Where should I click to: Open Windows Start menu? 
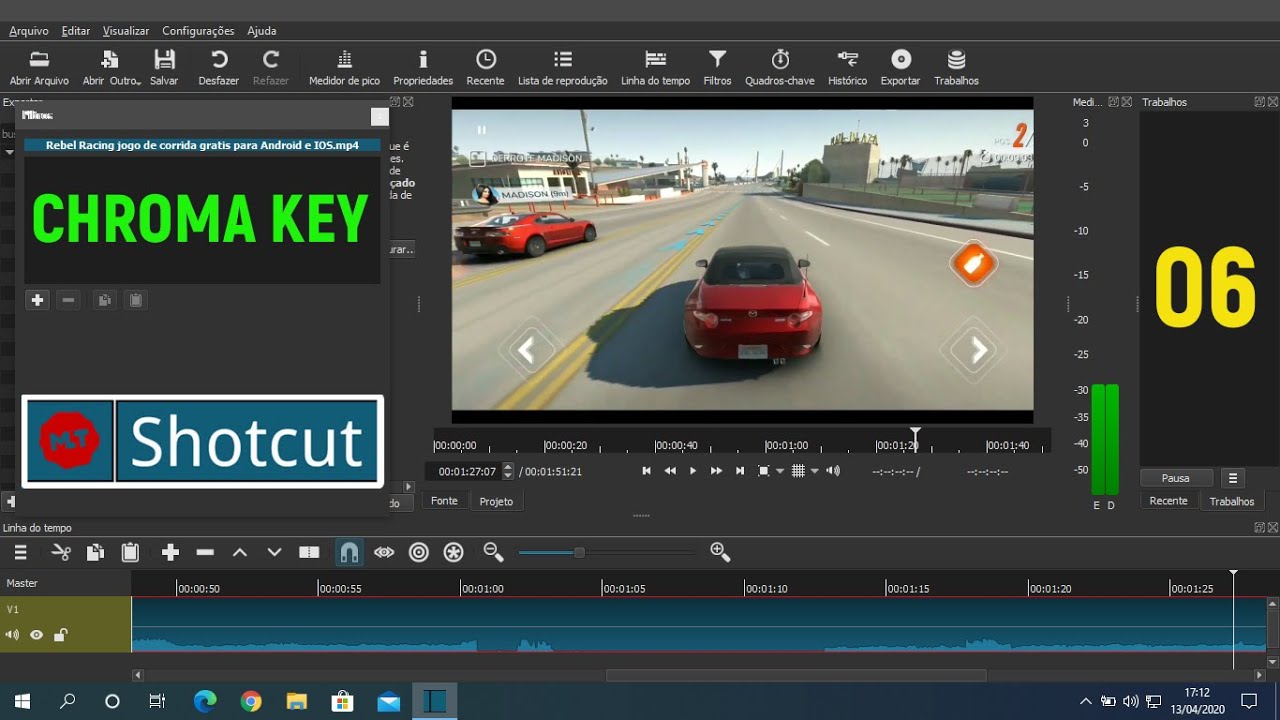point(22,701)
